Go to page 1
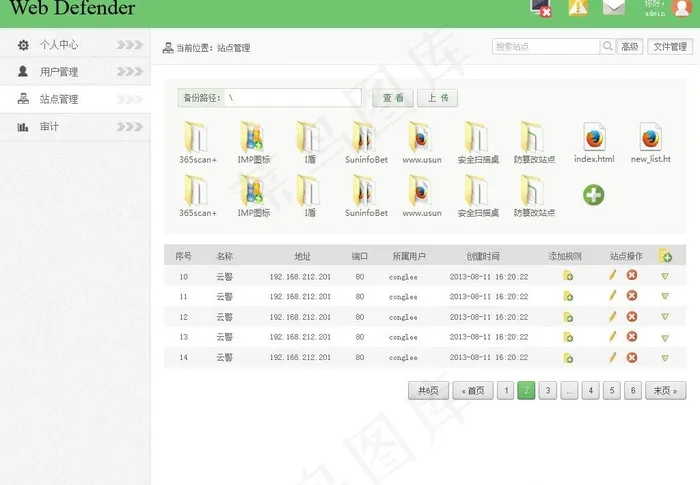The height and width of the screenshot is (485, 700). (505, 390)
